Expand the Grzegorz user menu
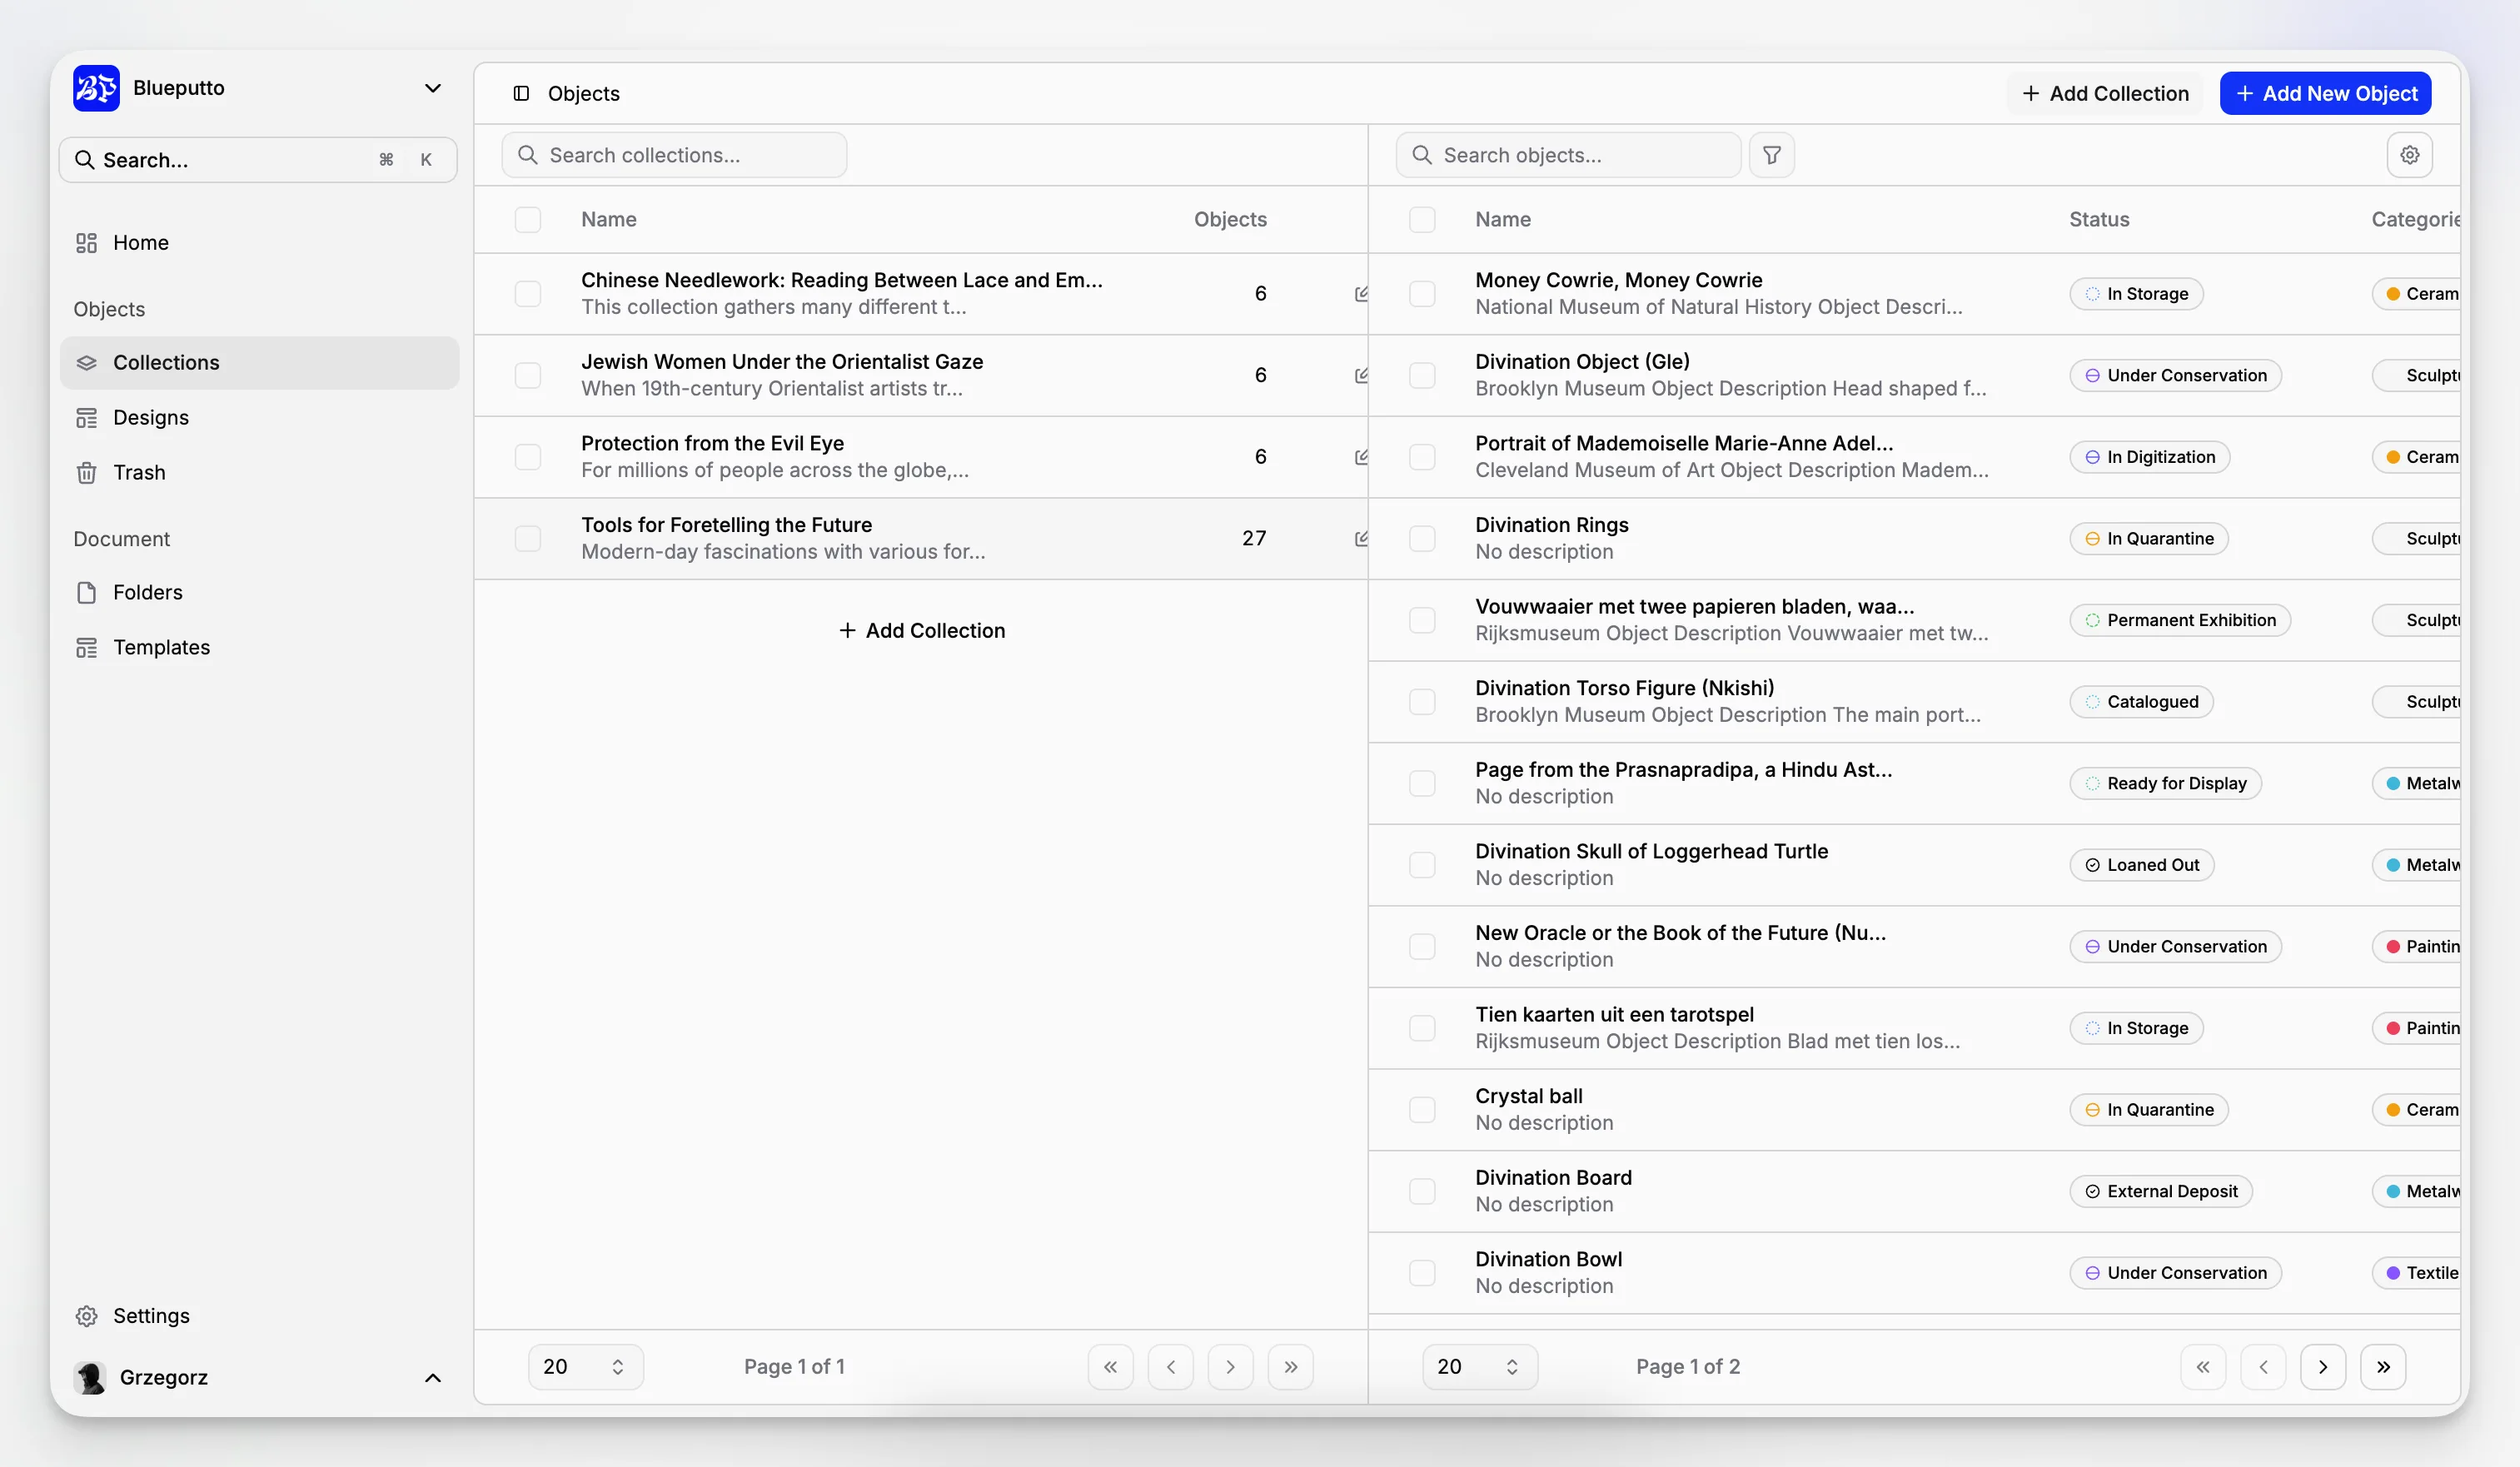The height and width of the screenshot is (1467, 2520). (432, 1378)
